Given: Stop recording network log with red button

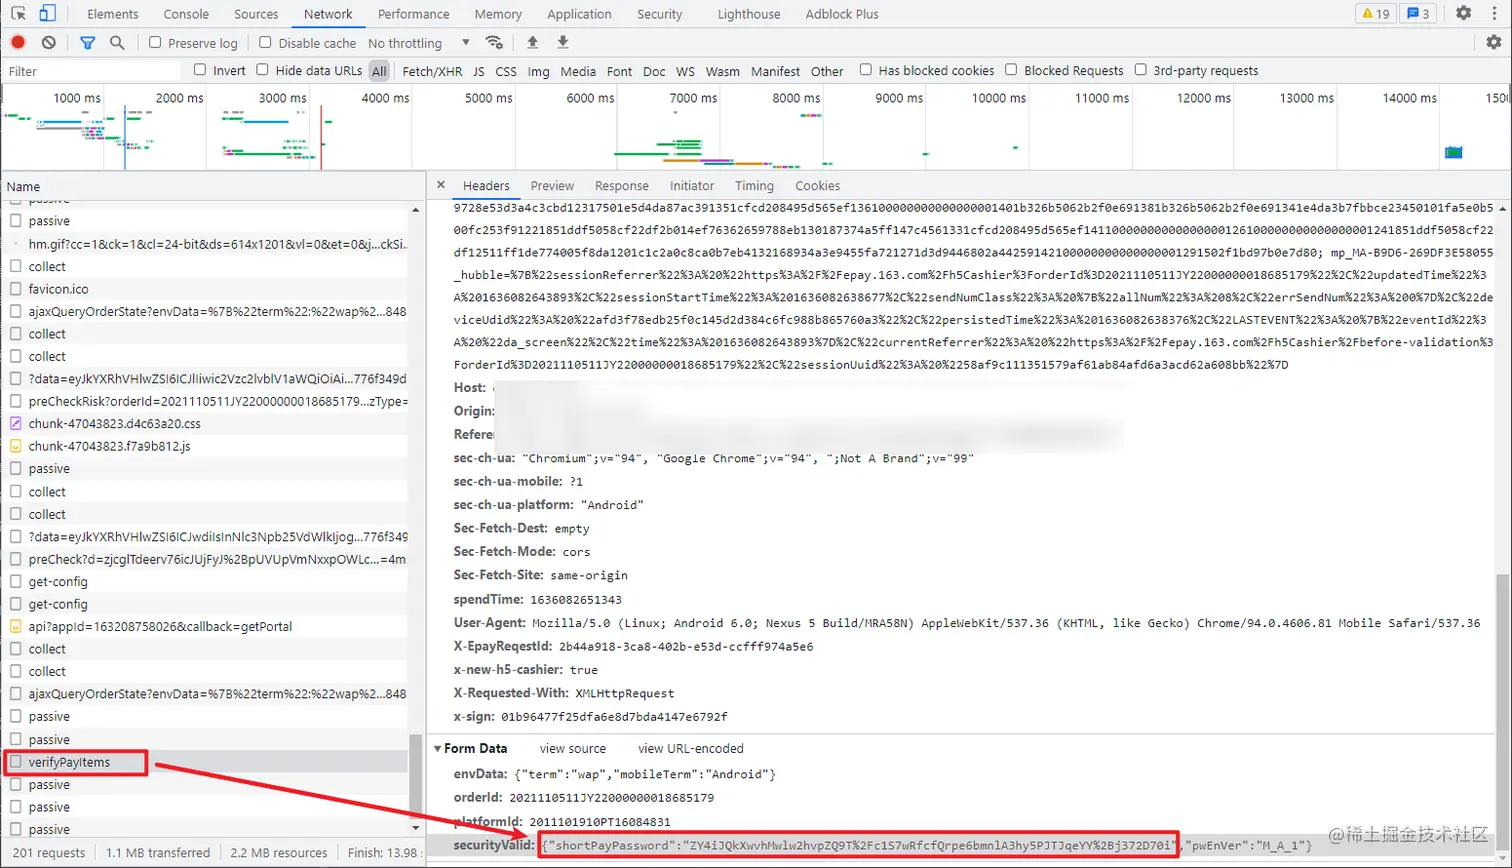Looking at the screenshot, I should coord(18,43).
